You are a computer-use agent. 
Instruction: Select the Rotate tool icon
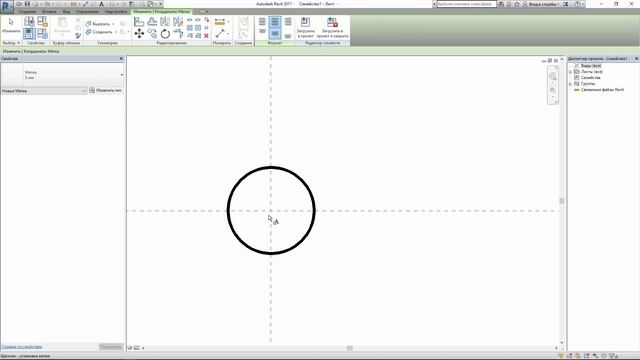165,33
